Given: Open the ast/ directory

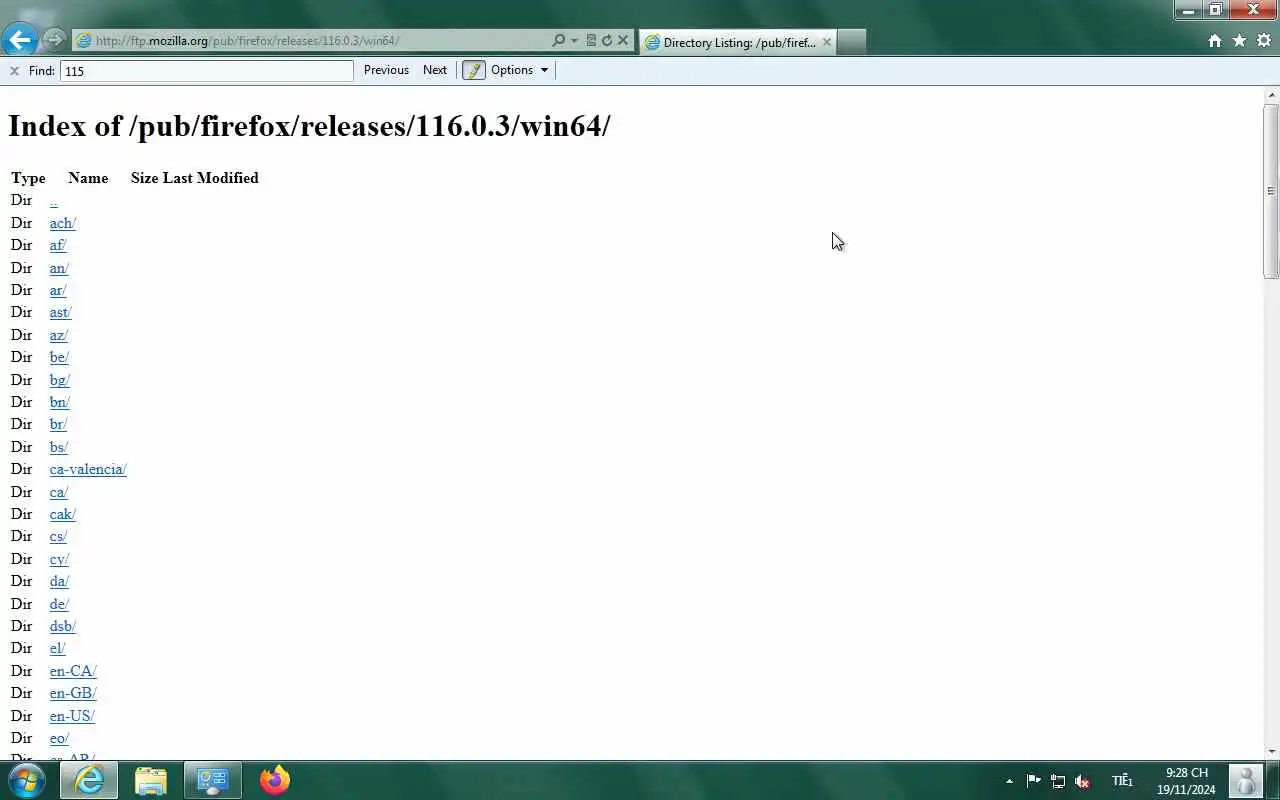Looking at the screenshot, I should [x=61, y=312].
